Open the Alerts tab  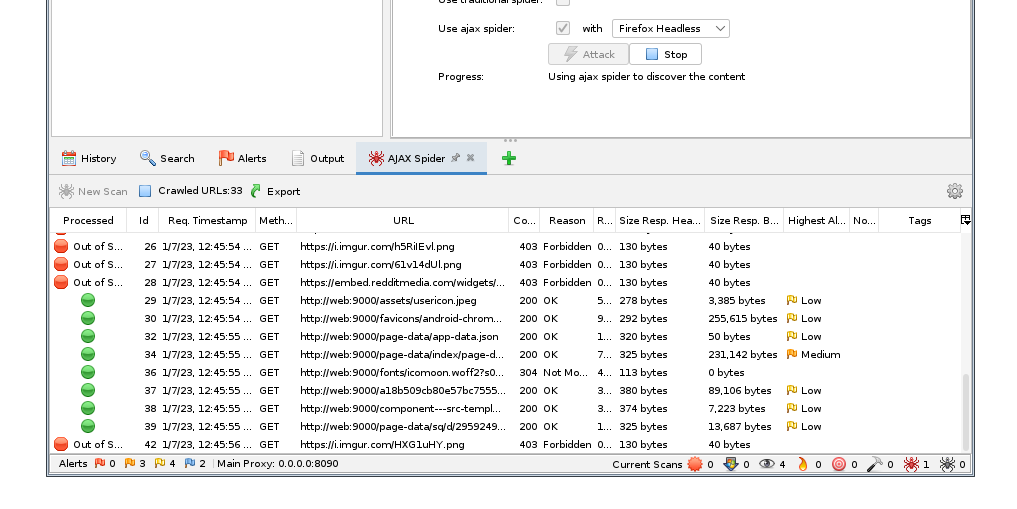coord(242,158)
